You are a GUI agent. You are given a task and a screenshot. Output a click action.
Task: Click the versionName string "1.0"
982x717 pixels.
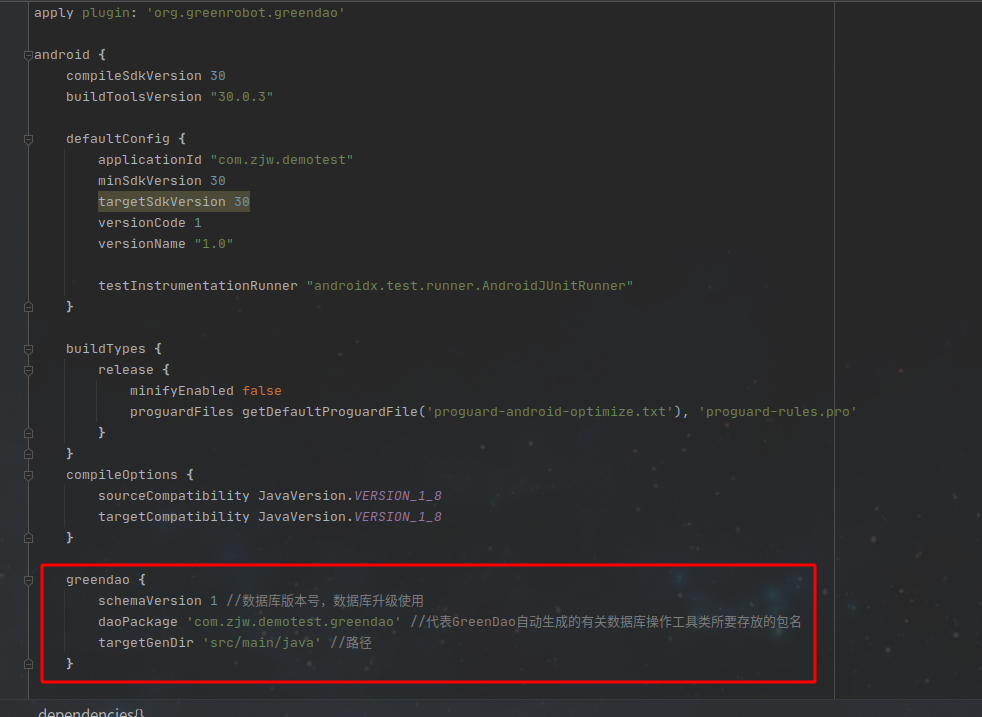pyautogui.click(x=213, y=243)
